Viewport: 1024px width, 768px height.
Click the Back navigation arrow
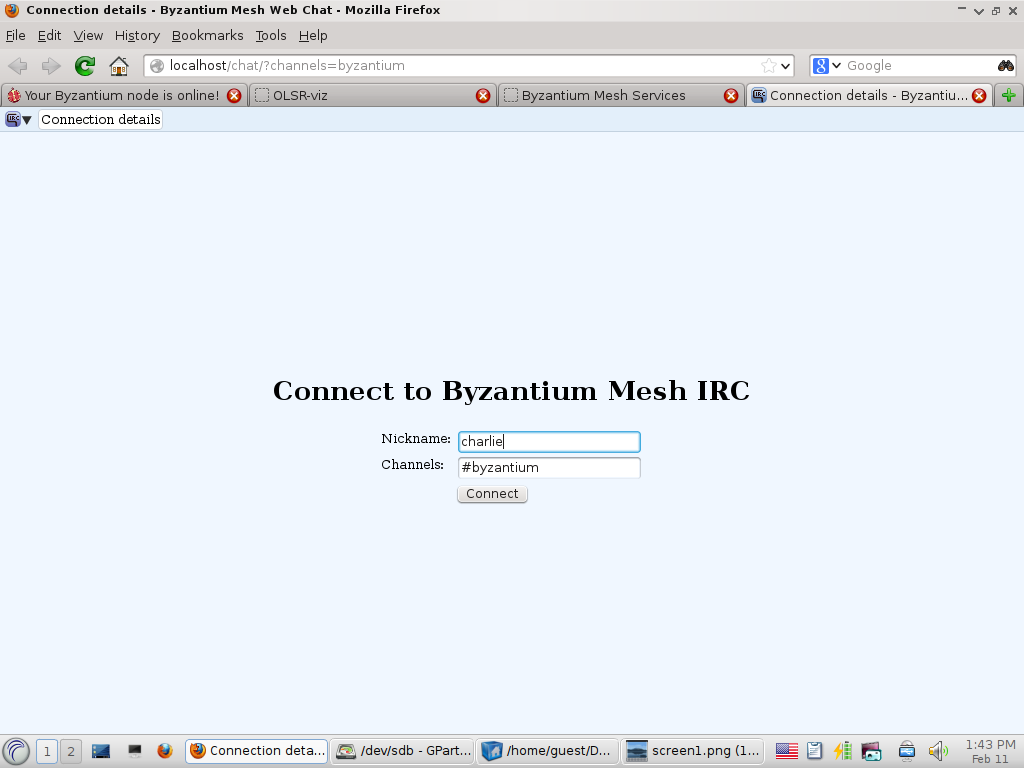[x=18, y=65]
